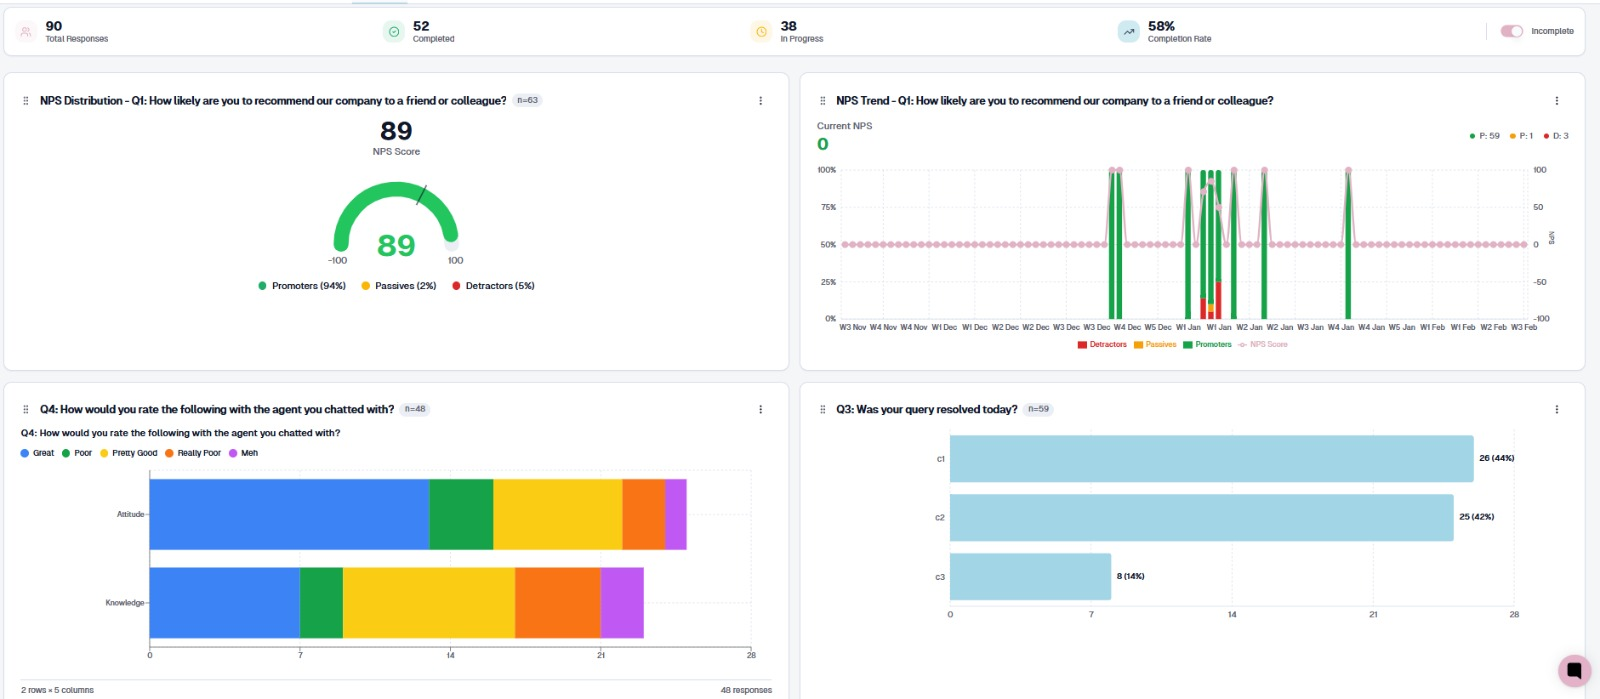Viewport: 1600px width, 699px height.
Task: Click the P: 59 promoter count indicator
Action: point(1484,136)
